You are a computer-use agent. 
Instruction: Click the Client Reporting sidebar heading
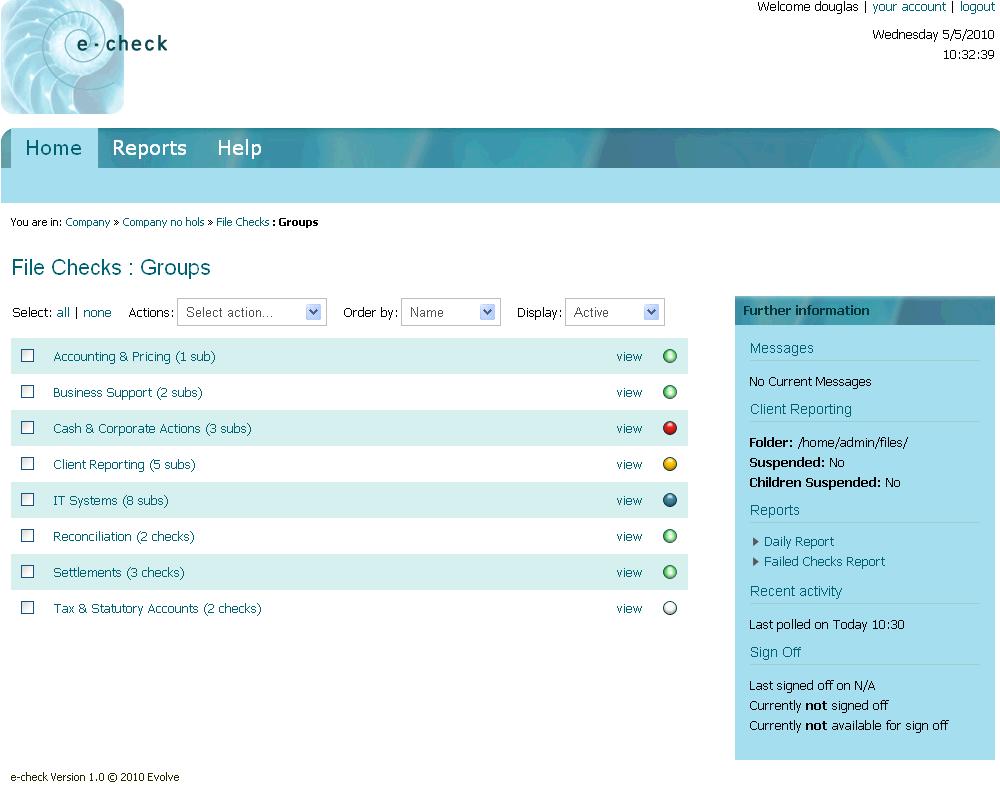pyautogui.click(x=801, y=410)
